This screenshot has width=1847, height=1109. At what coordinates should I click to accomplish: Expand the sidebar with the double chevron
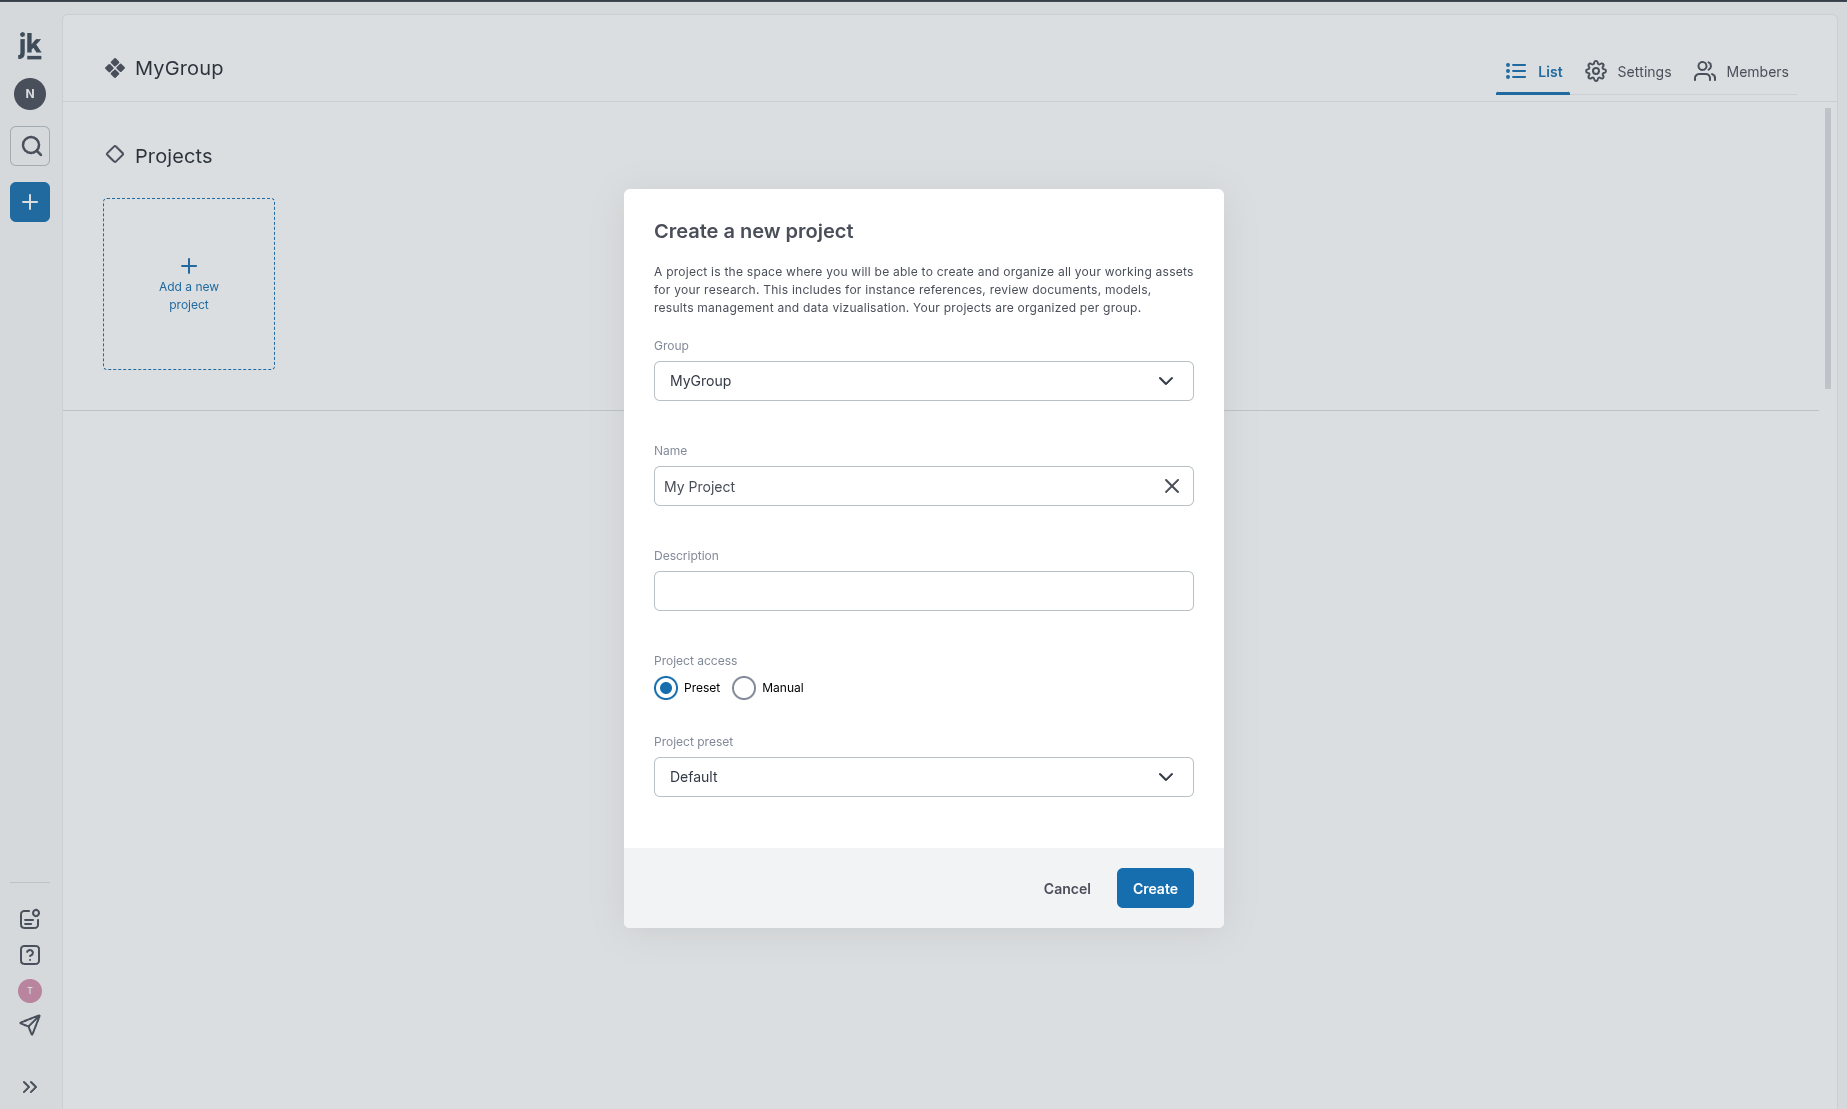point(30,1087)
